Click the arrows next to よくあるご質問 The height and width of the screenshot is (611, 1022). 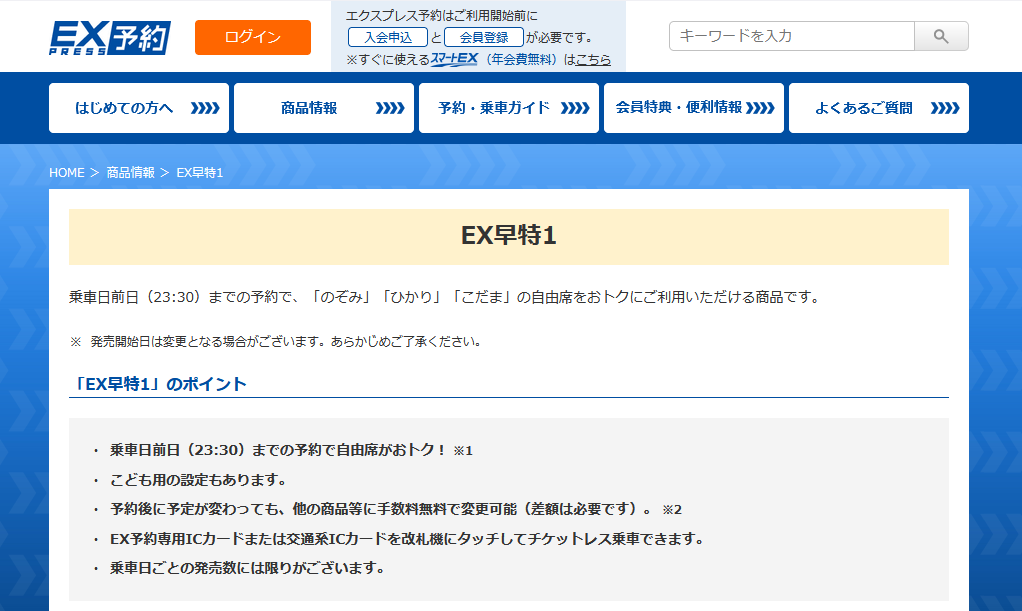click(945, 108)
